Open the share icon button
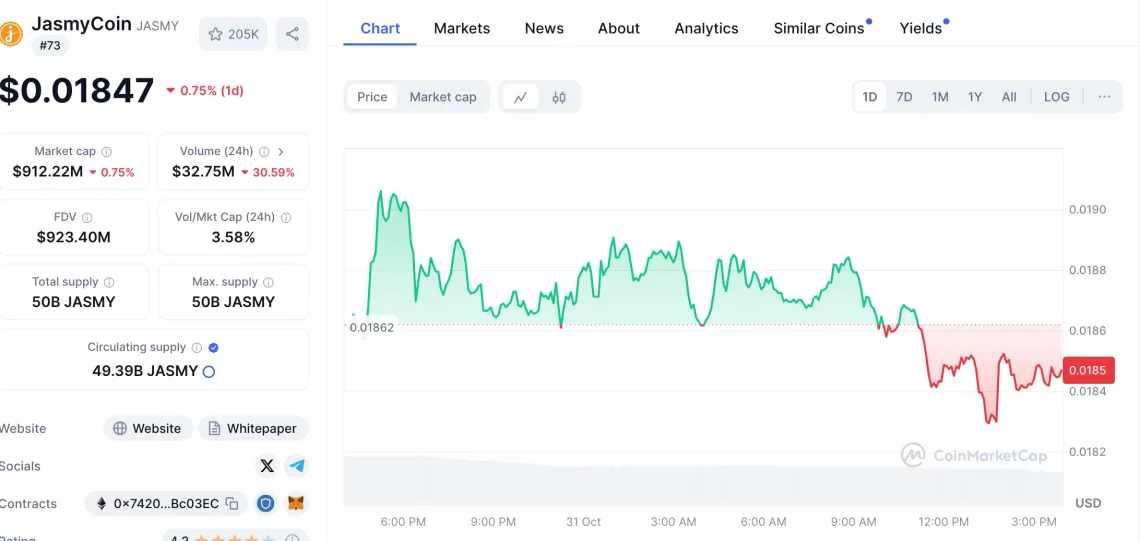Screen dimensions: 1140x541 coord(292,33)
